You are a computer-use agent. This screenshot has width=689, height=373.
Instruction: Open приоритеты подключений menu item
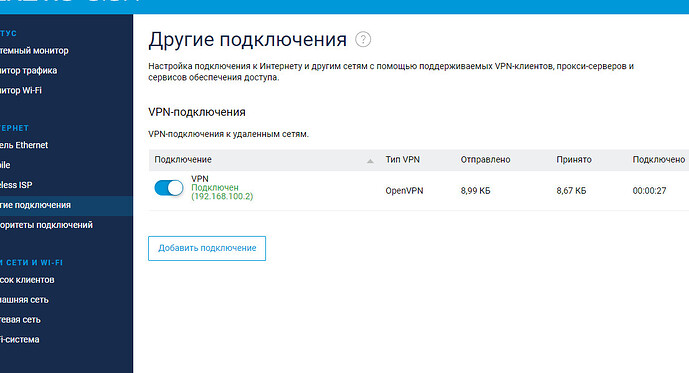[47, 225]
